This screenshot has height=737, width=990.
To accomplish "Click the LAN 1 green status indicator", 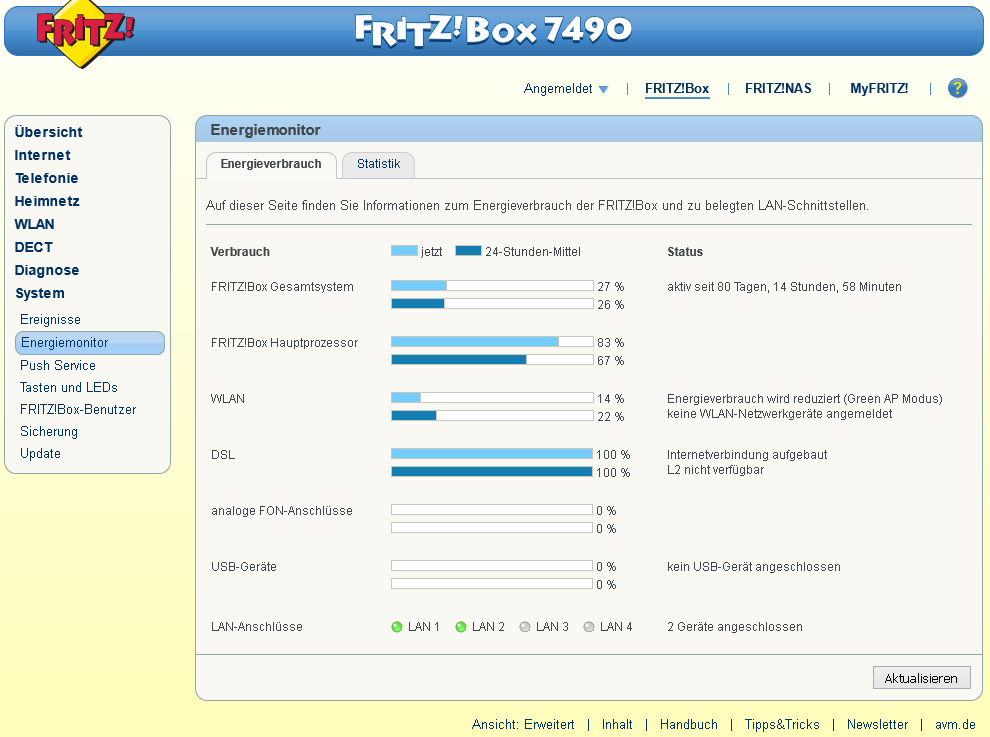I will pos(397,627).
